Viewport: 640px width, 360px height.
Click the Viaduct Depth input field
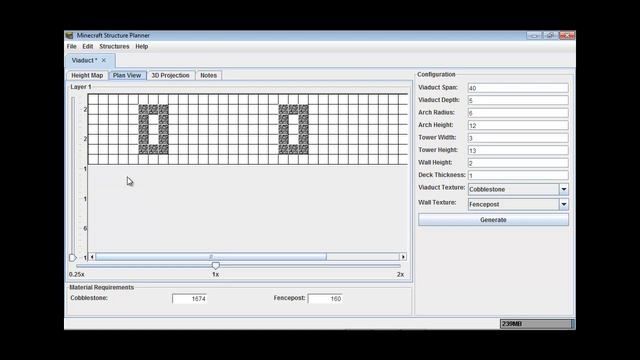[518, 100]
